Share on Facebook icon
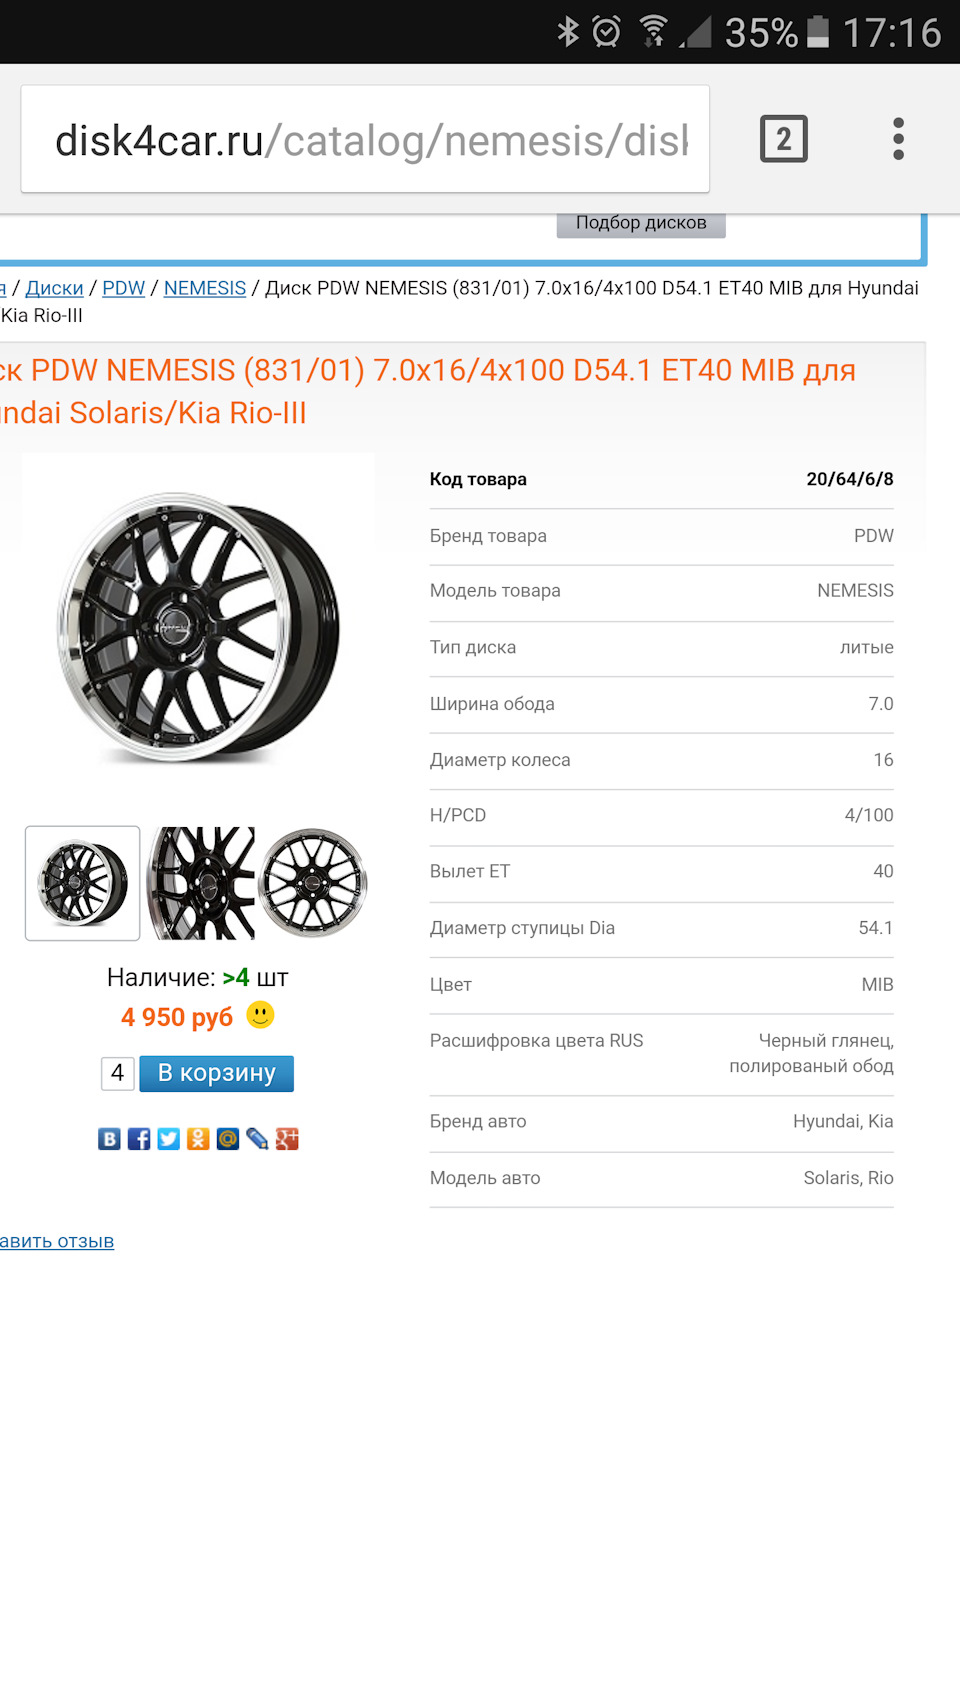 coord(139,1139)
